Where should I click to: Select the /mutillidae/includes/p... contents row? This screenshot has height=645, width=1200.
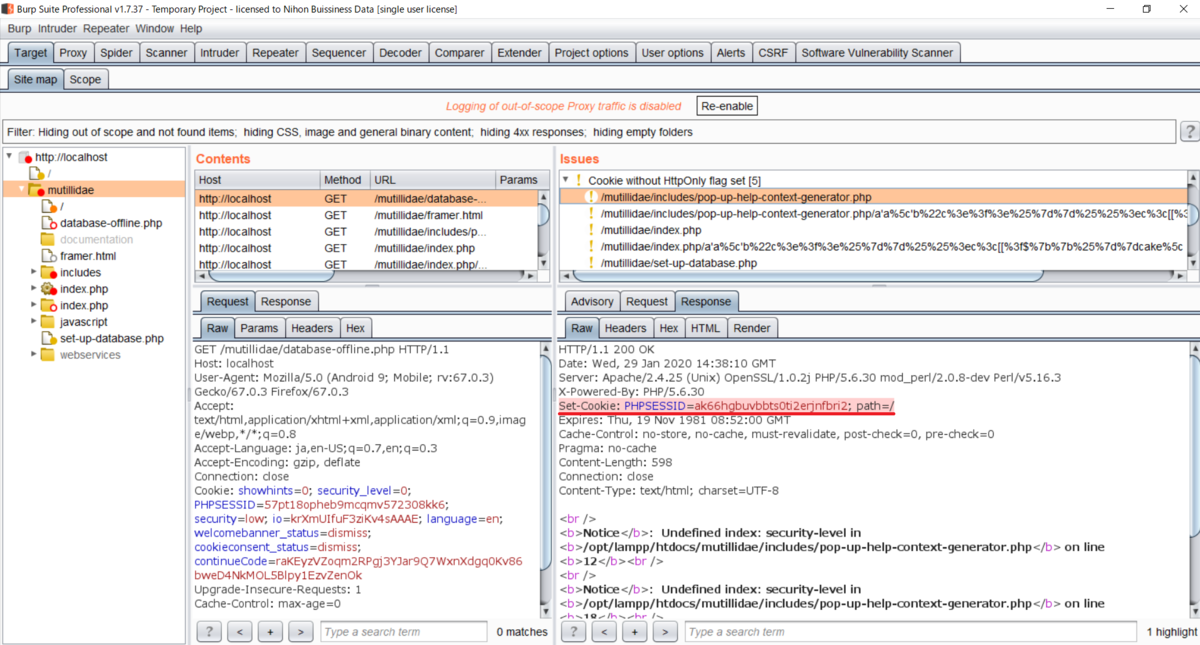coord(367,231)
